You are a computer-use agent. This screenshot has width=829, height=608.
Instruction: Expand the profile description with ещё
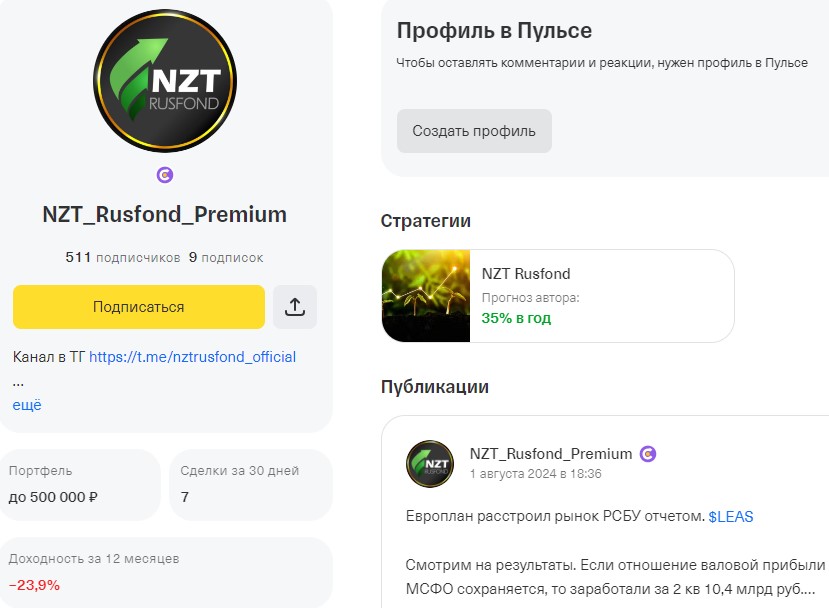tap(27, 405)
